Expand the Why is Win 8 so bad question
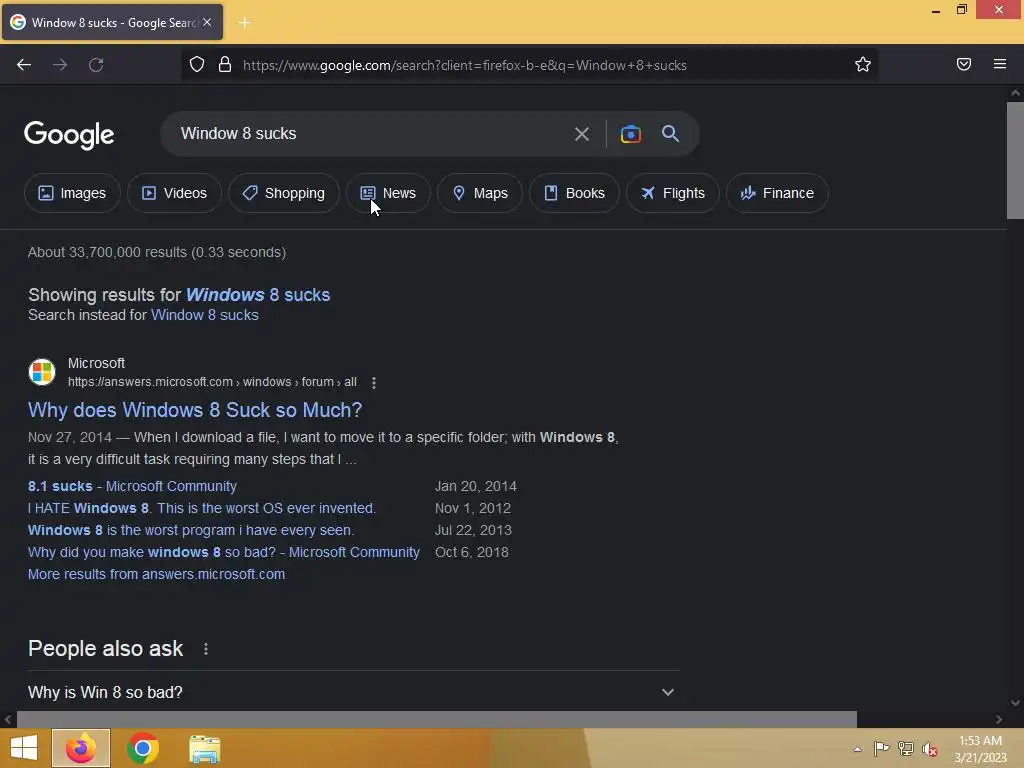 (353, 692)
